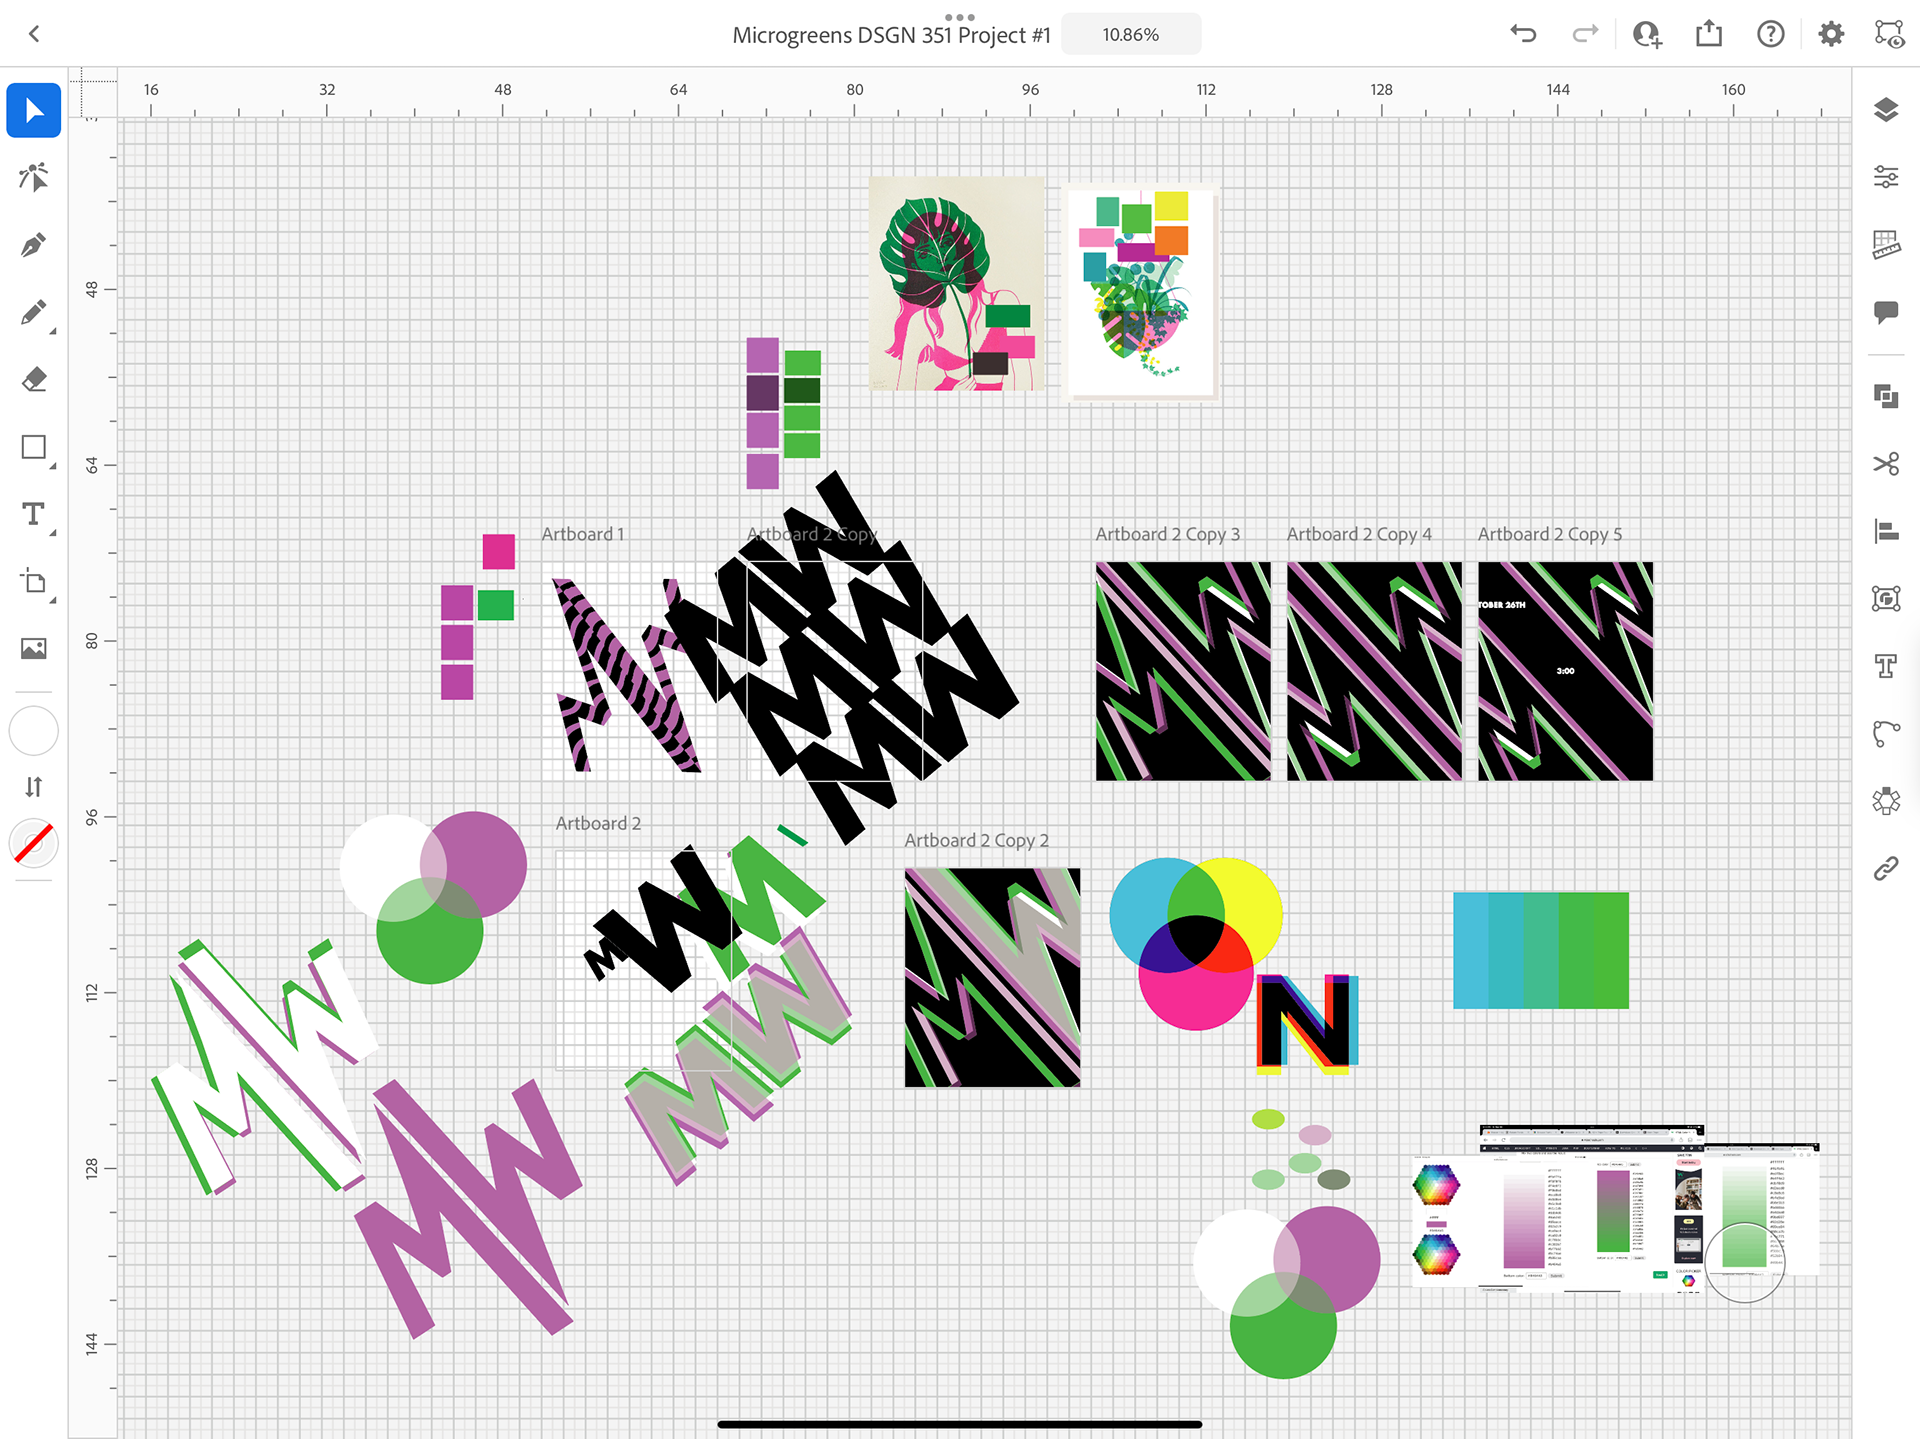Open the three-dots menu above the title

(959, 16)
